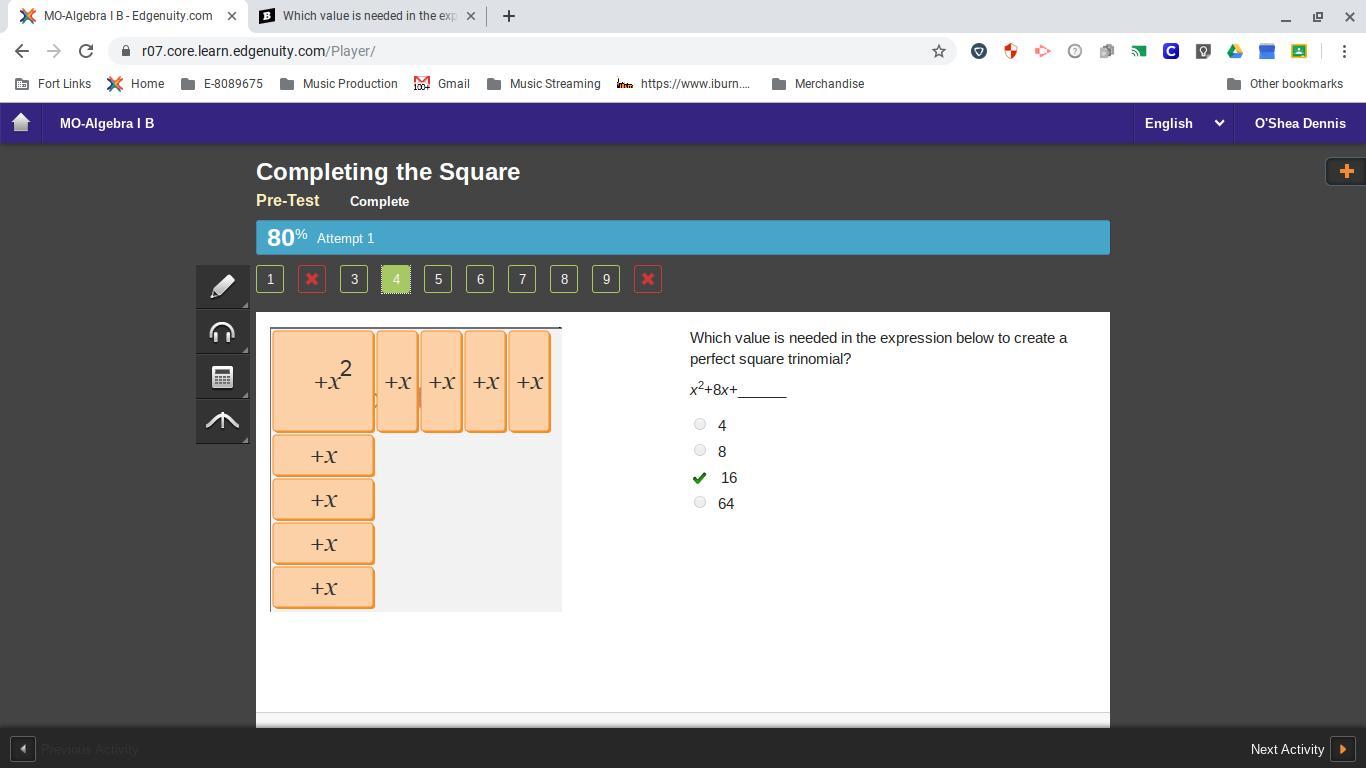This screenshot has width=1366, height=768.
Task: Bookmark this page with the star
Action: coord(939,51)
